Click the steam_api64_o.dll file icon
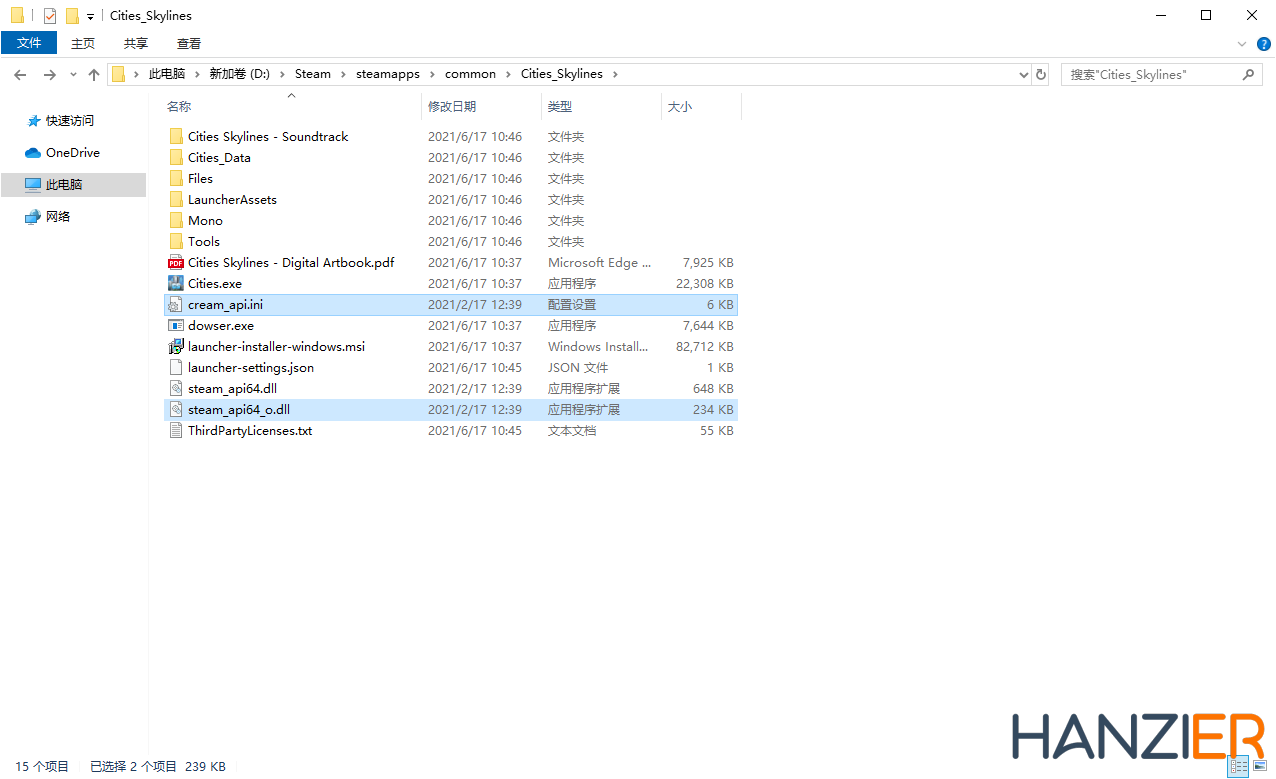The height and width of the screenshot is (779, 1276). click(176, 409)
